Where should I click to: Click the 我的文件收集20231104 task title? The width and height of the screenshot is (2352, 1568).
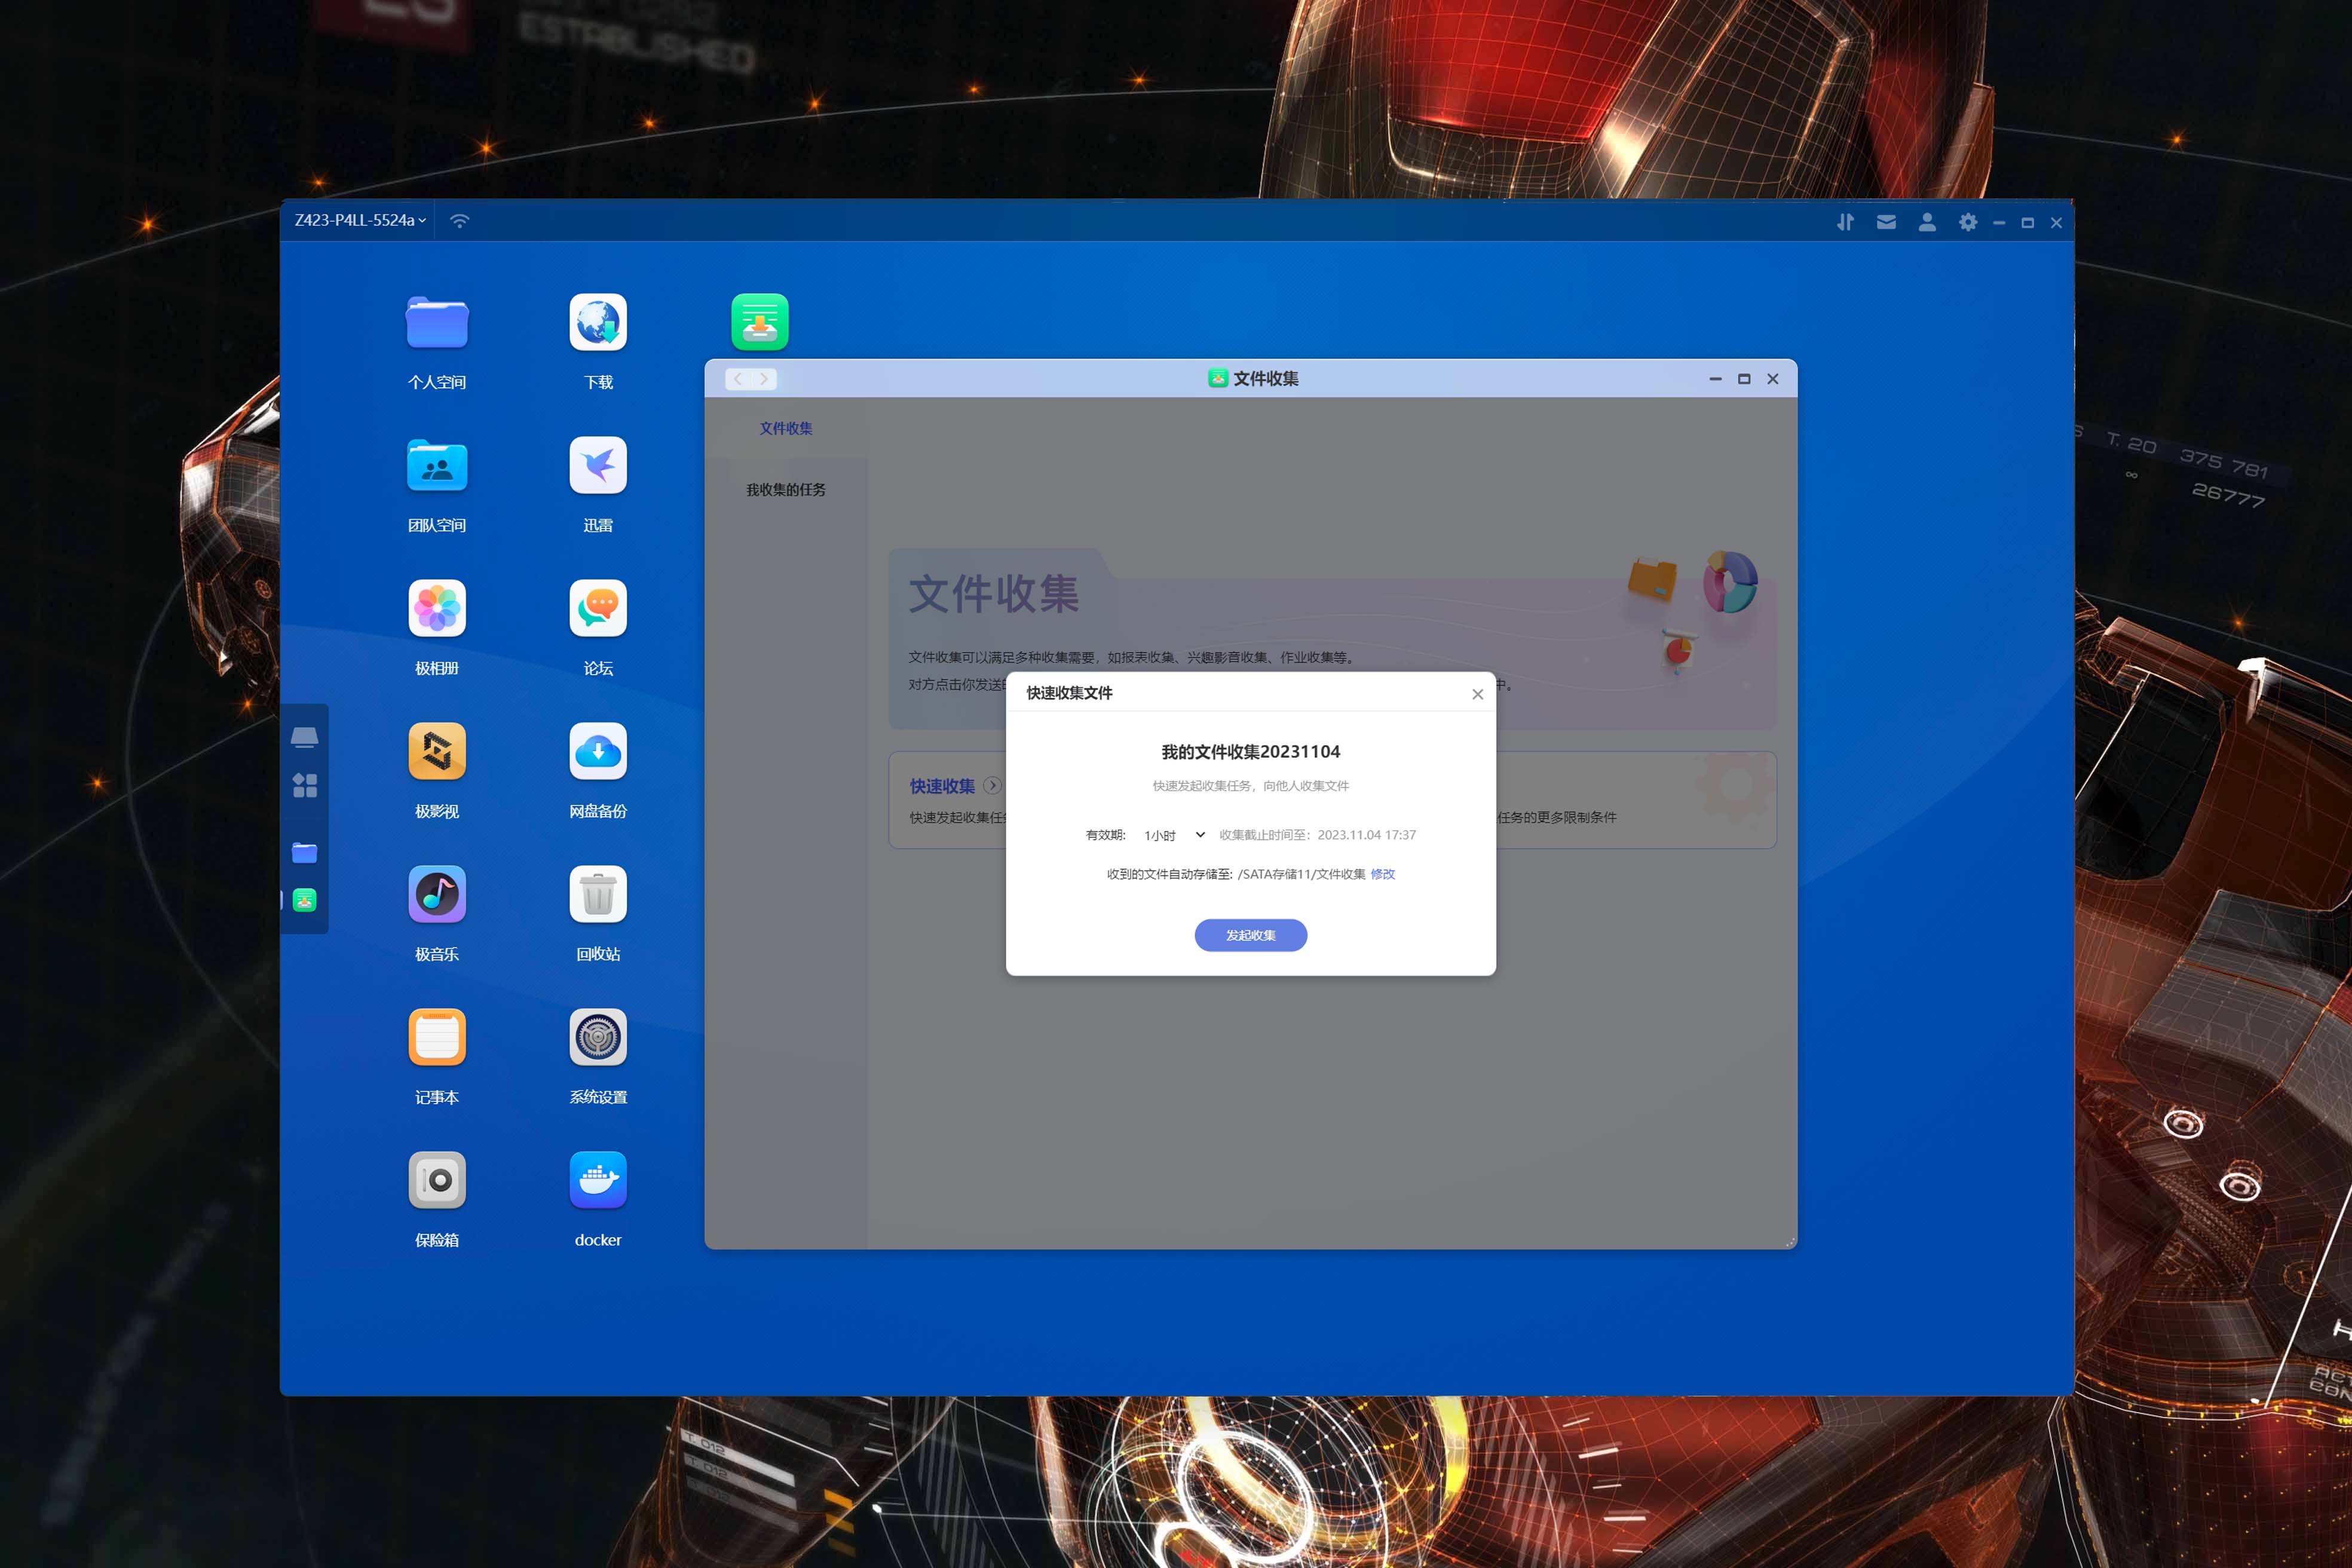1251,752
